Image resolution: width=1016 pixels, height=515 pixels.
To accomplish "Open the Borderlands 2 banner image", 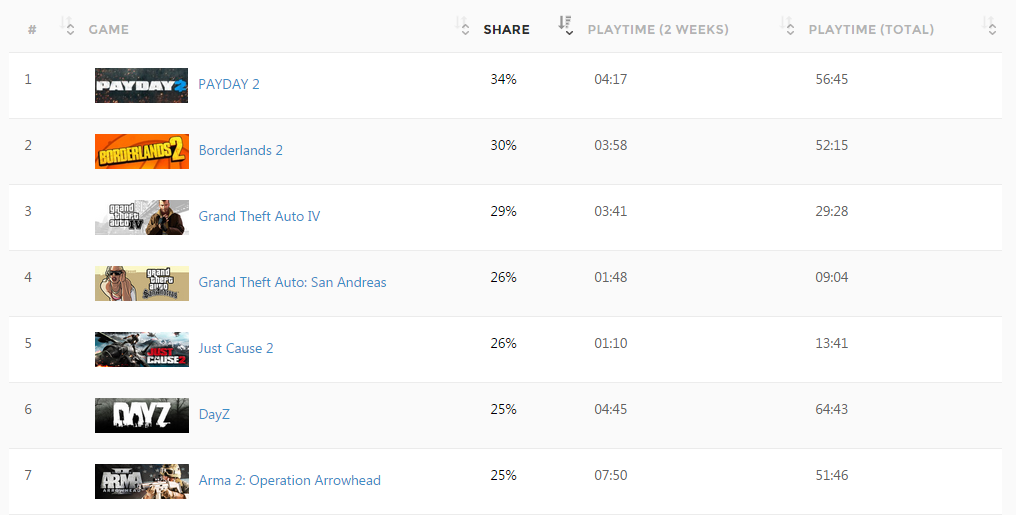I will (x=141, y=151).
